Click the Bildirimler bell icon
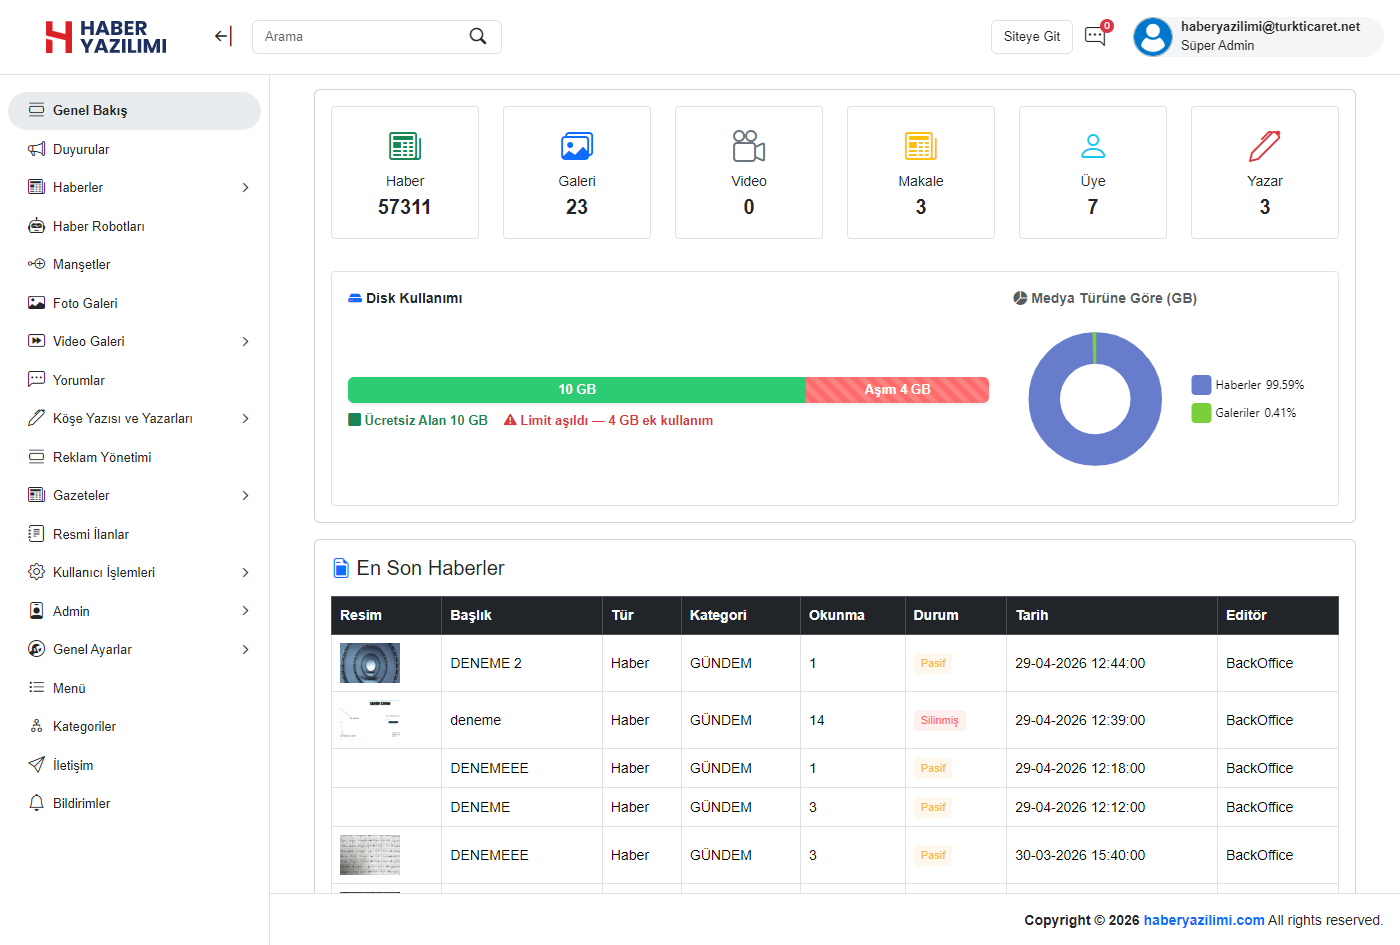This screenshot has height=945, width=1400. [37, 803]
